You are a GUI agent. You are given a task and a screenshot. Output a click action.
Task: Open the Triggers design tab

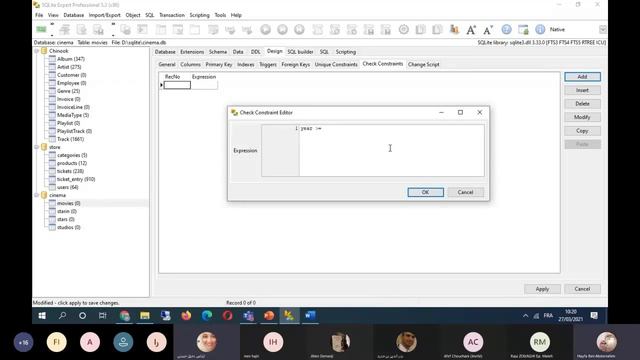[268, 64]
